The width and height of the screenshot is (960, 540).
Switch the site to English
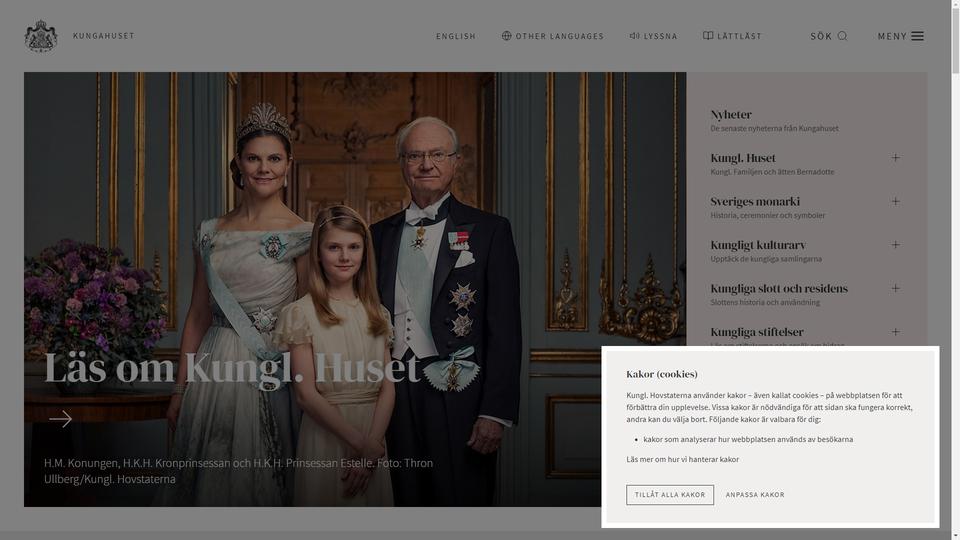[456, 36]
